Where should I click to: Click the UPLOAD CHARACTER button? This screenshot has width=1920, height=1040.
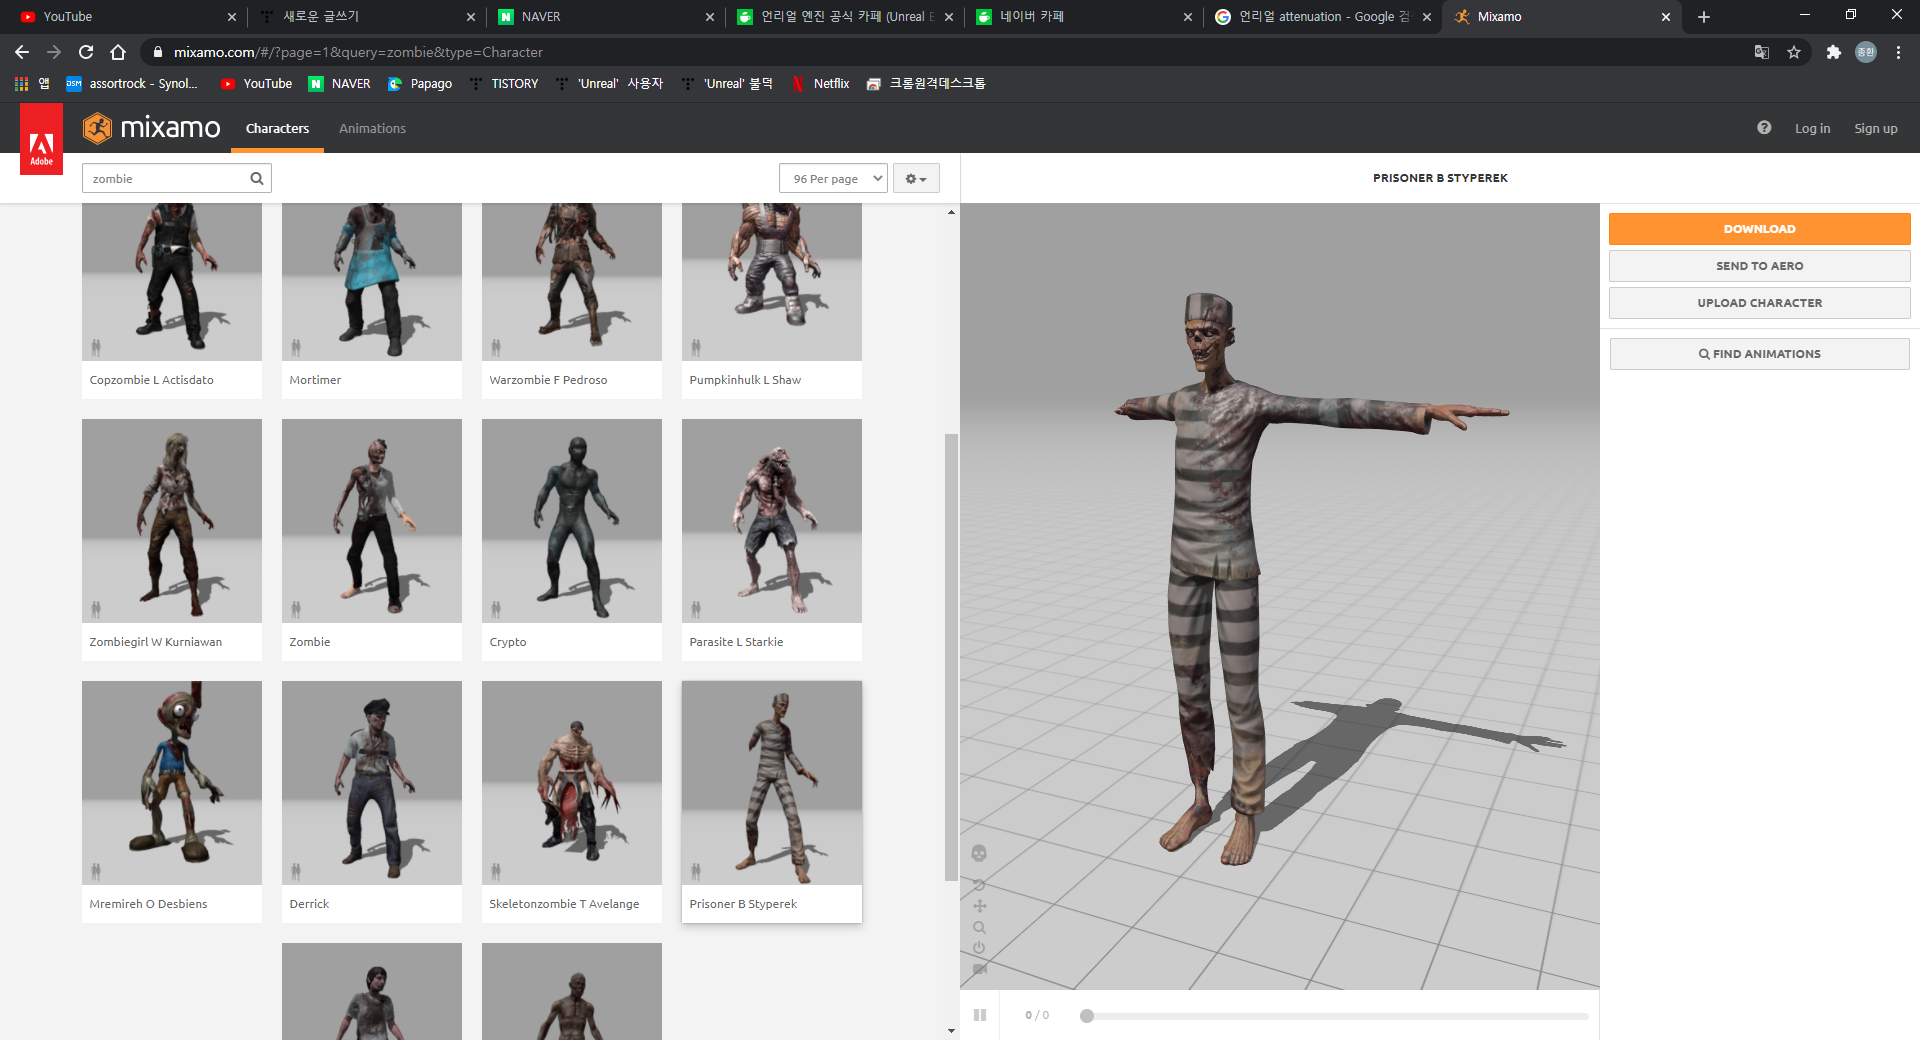(1759, 303)
